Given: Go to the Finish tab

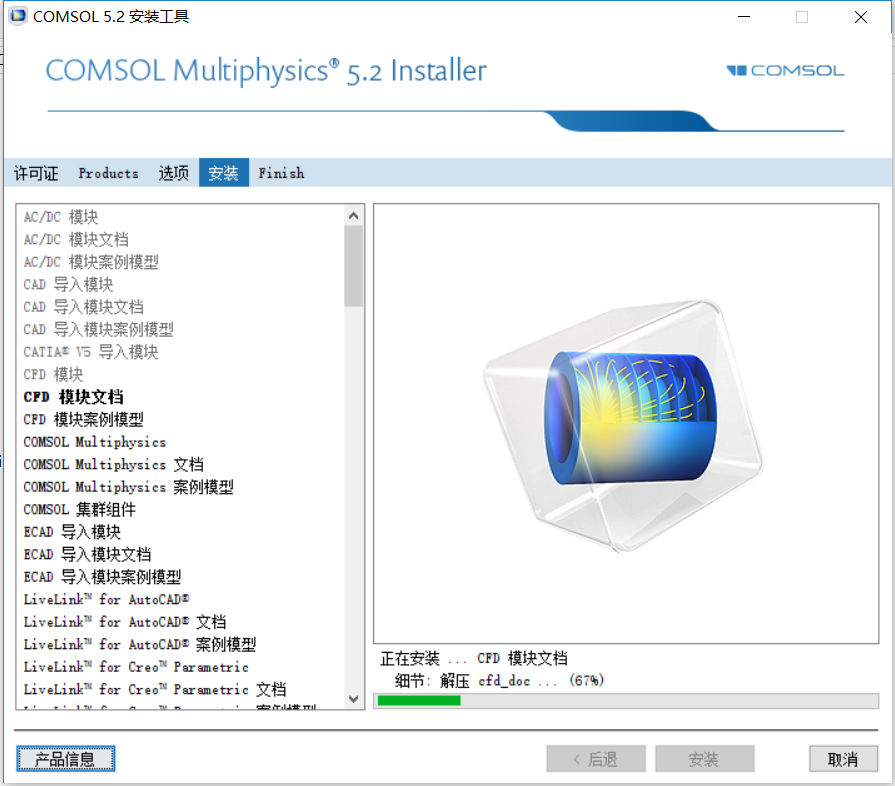Looking at the screenshot, I should tap(281, 173).
